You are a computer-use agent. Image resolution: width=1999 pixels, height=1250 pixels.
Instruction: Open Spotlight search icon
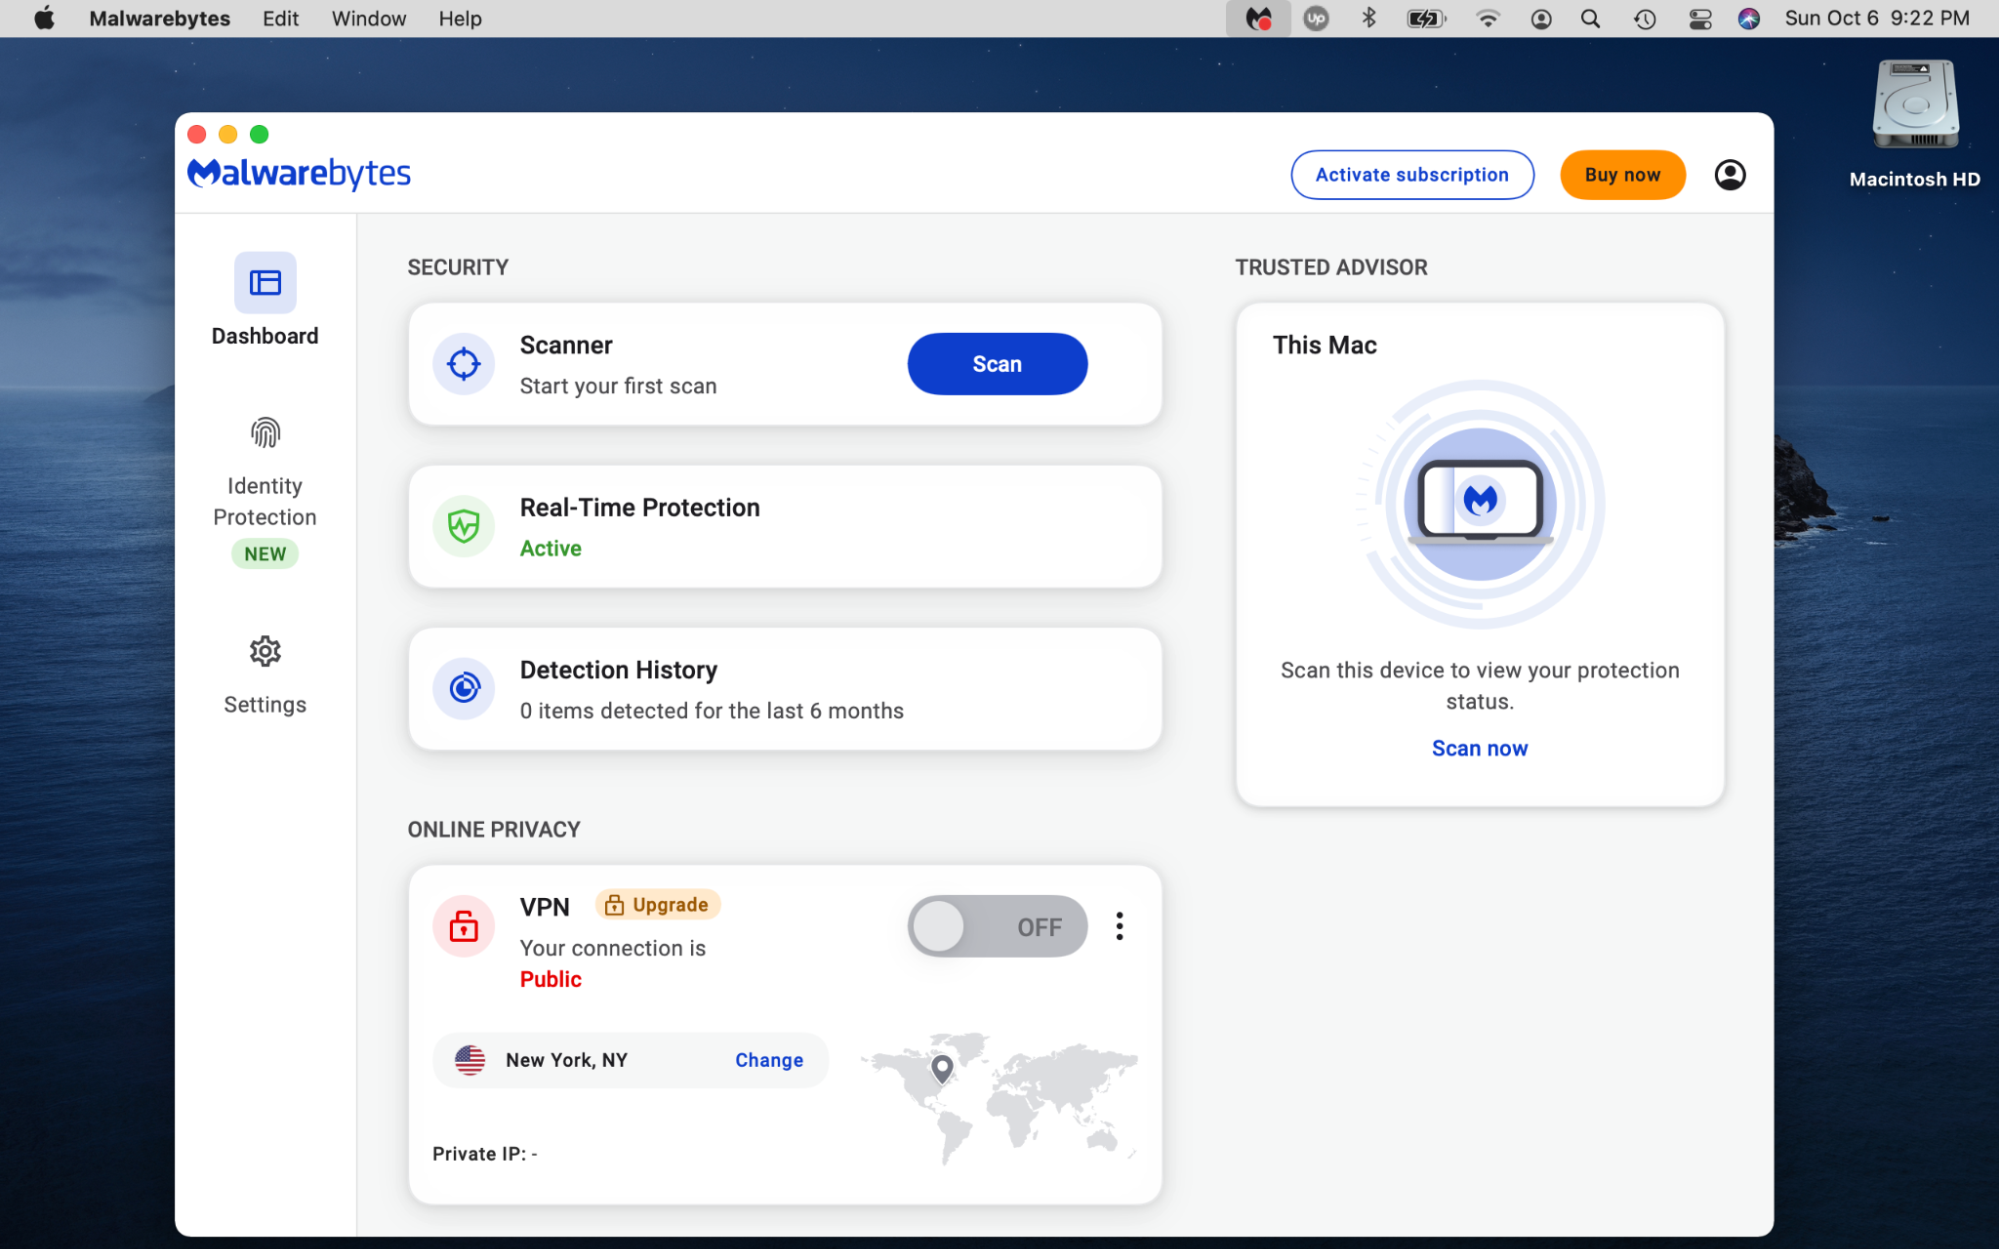(1590, 18)
